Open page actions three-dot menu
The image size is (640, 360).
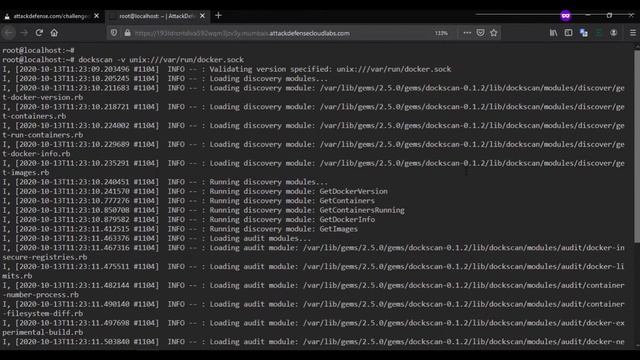pos(467,33)
